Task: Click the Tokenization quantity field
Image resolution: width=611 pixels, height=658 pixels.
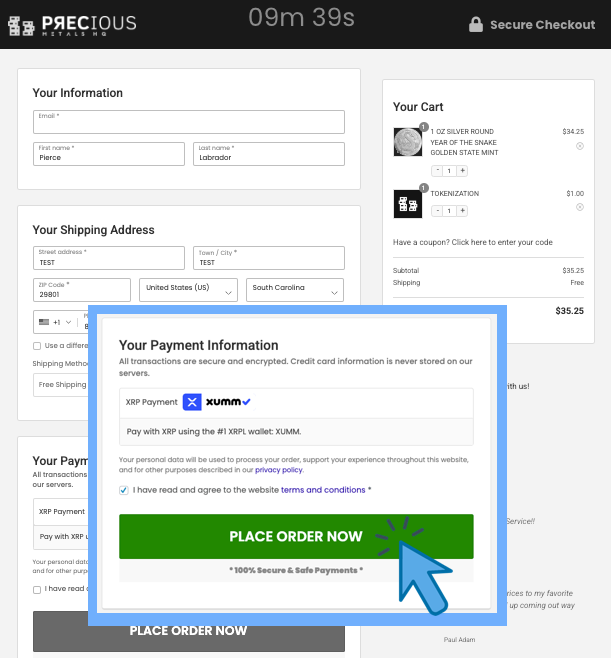Action: pos(449,211)
